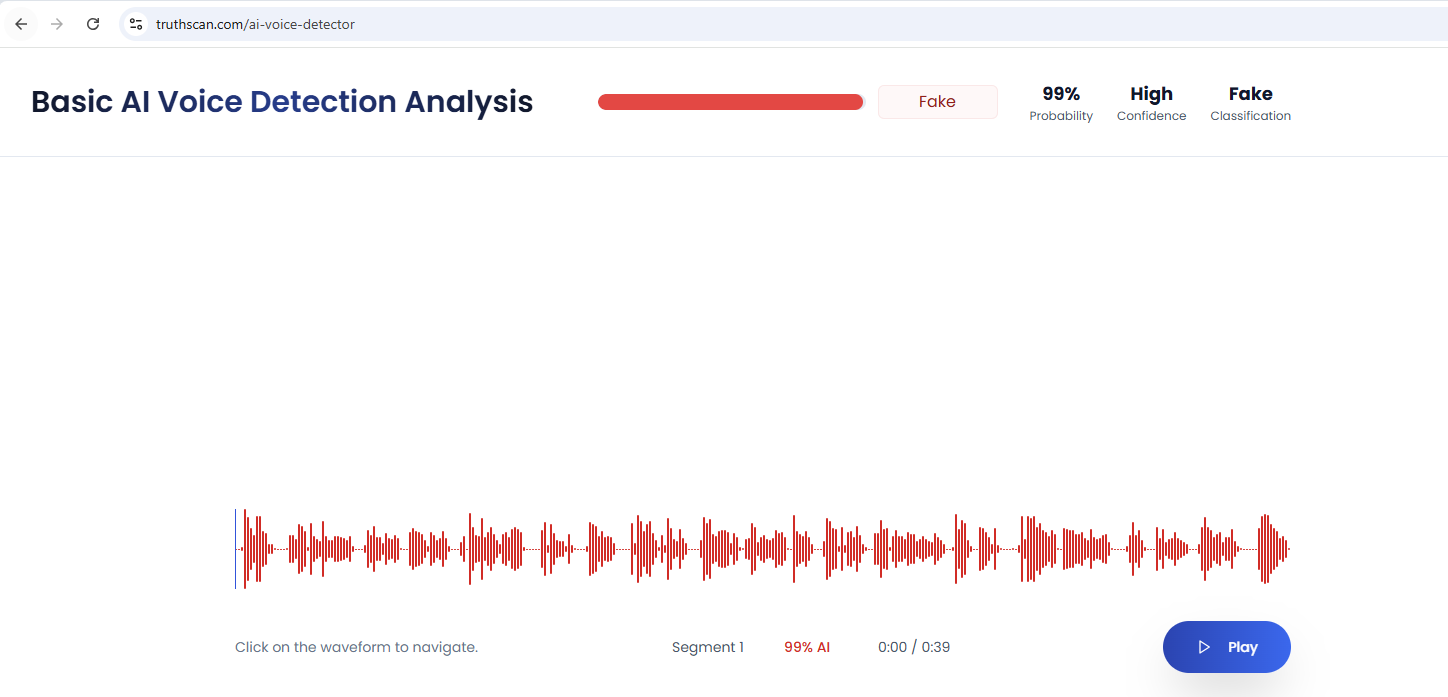Click the pink Fake result badge
The image size is (1448, 697).
937,102
